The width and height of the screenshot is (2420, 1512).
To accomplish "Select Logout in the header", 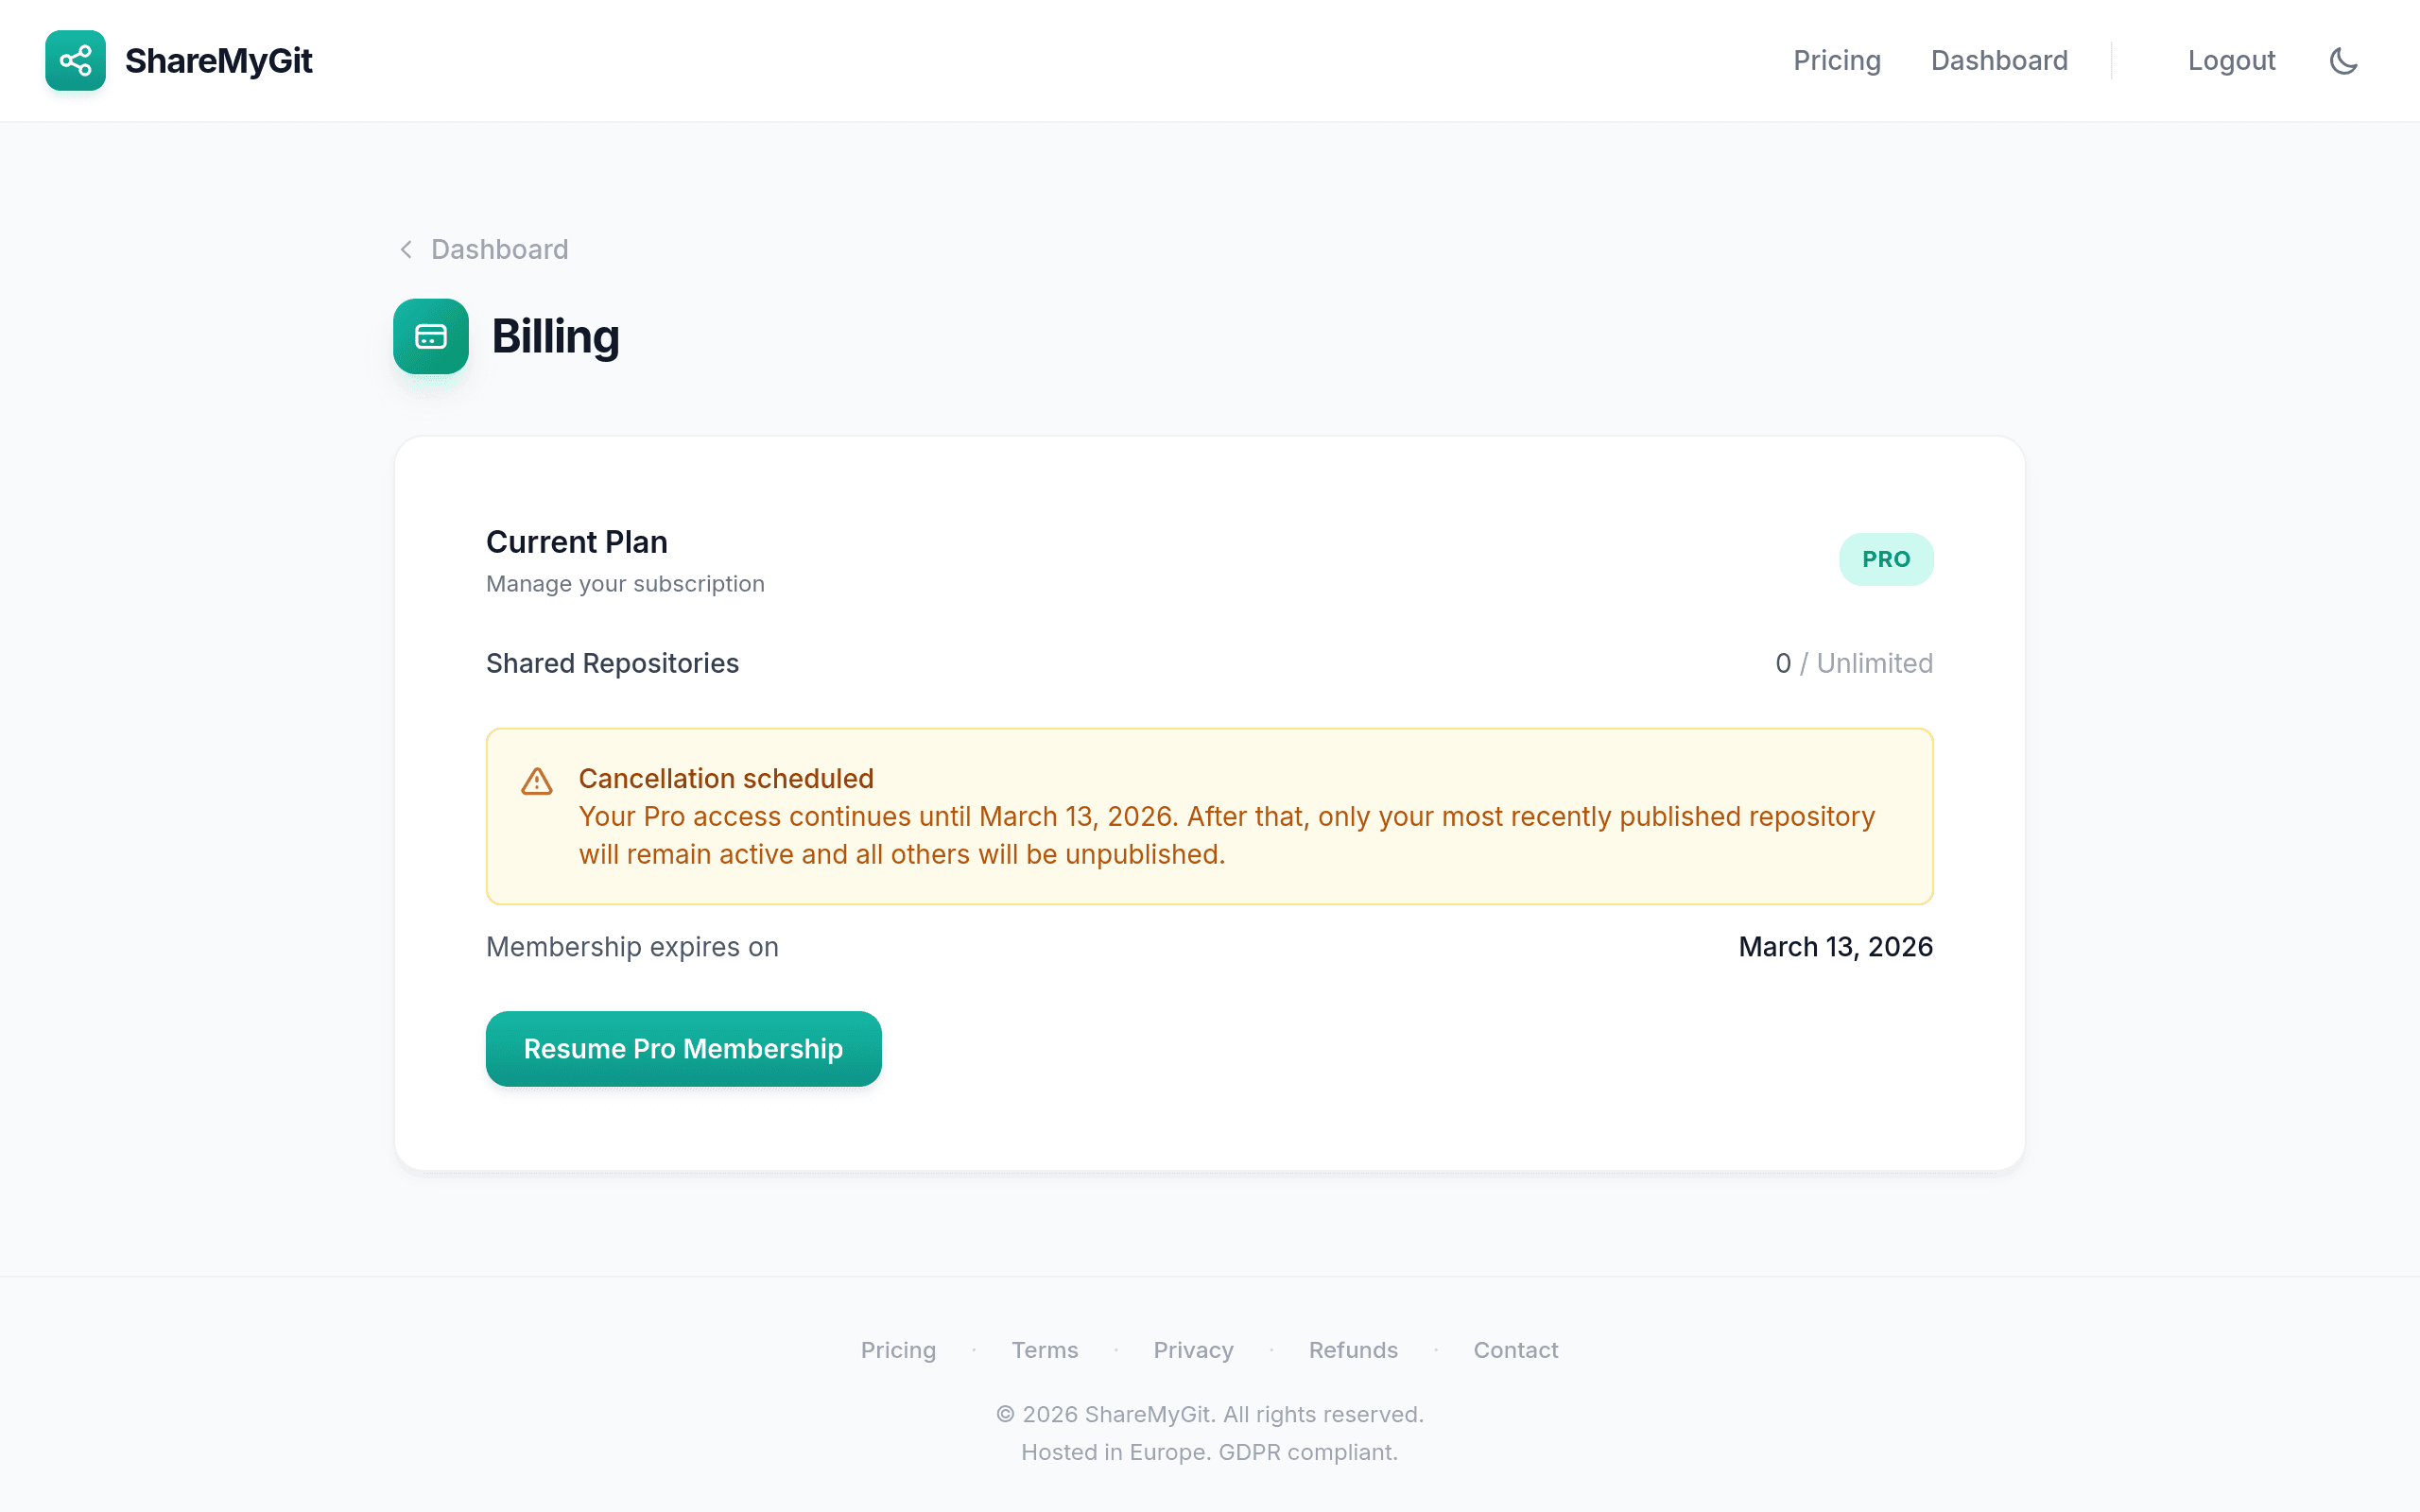I will (x=2231, y=60).
